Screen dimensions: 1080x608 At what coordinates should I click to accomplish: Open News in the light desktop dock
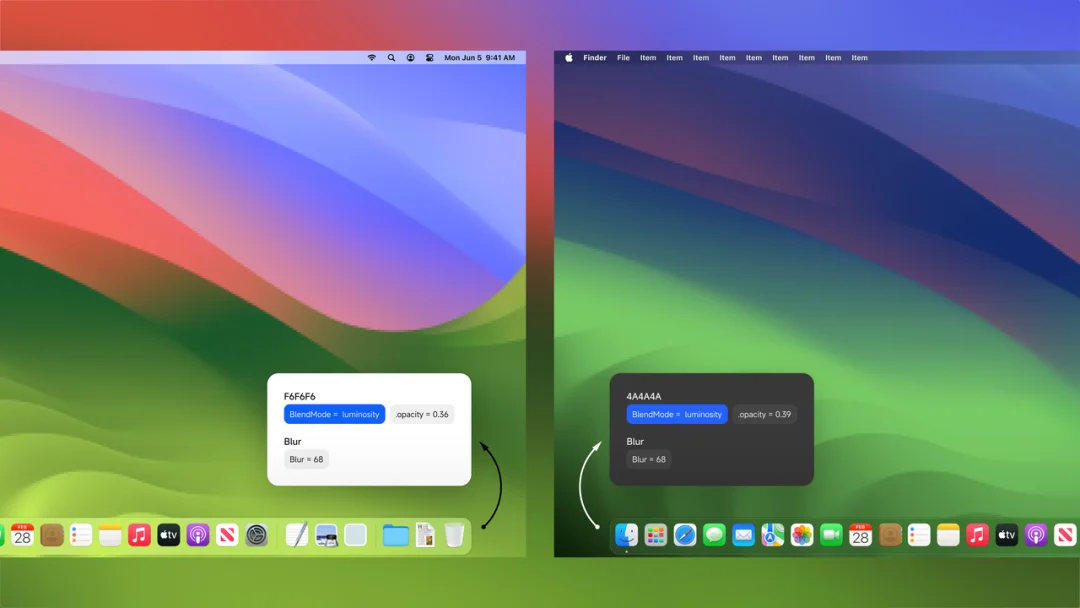click(x=227, y=535)
